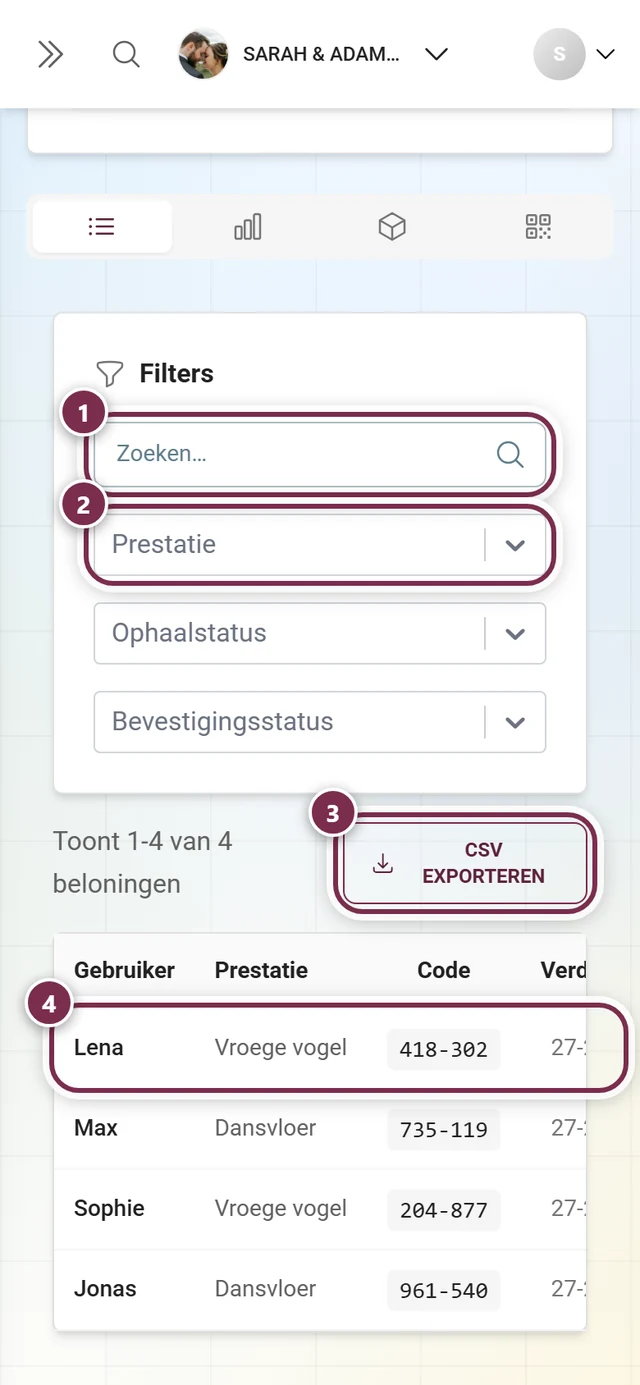This screenshot has height=1385, width=640.
Task: Switch to the list view tab
Action: 102,227
